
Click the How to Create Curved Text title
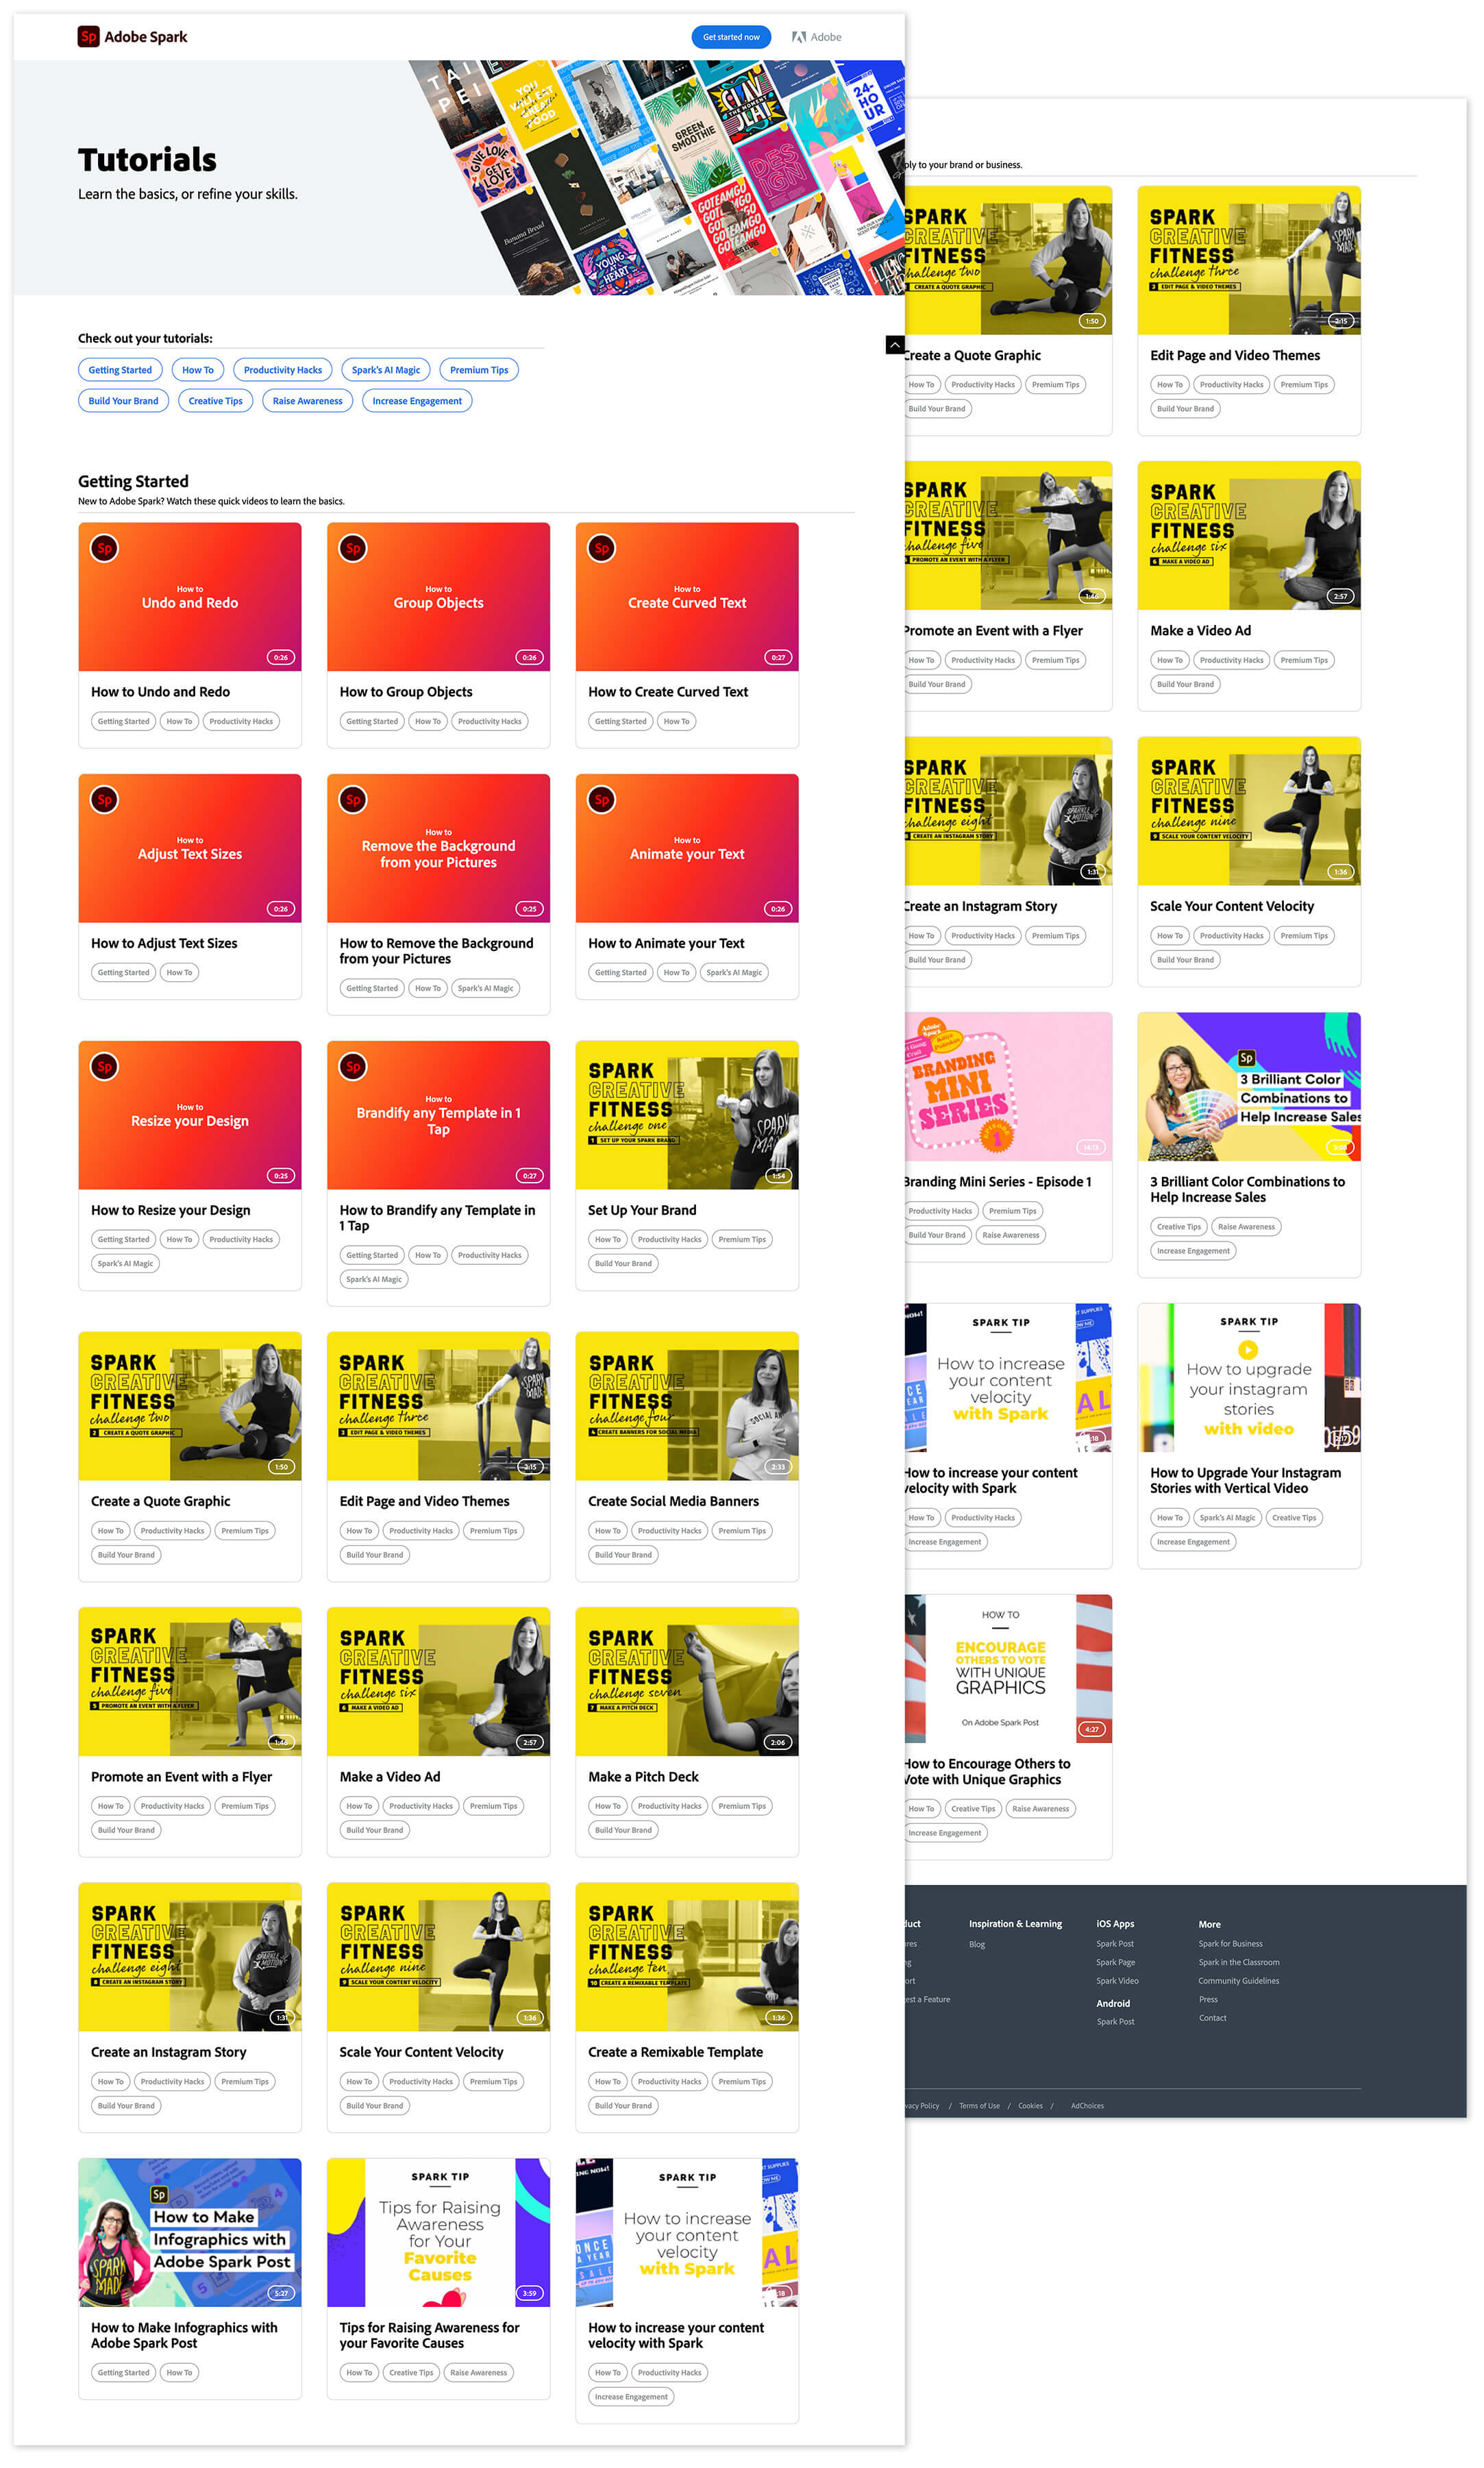point(668,692)
